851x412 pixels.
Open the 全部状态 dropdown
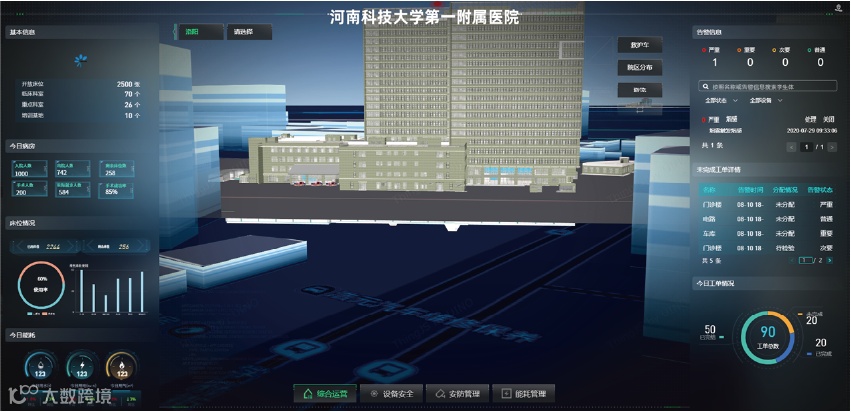click(x=721, y=100)
